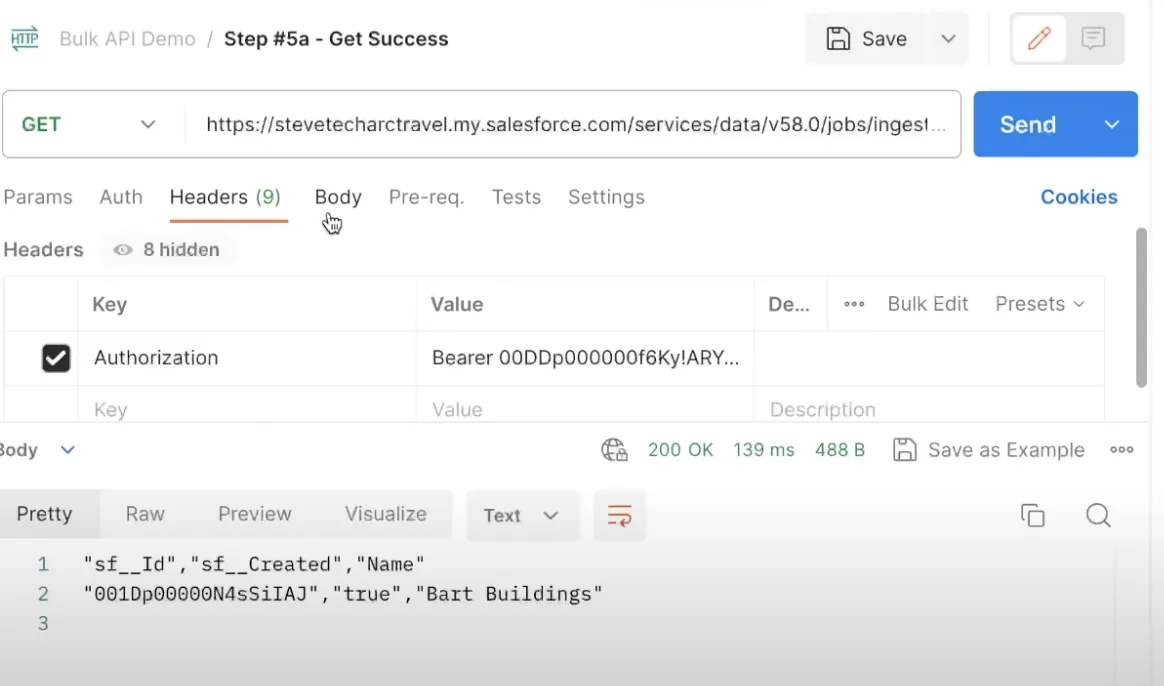This screenshot has height=686, width=1164.
Task: Open response more options ellipsis
Action: (1121, 450)
